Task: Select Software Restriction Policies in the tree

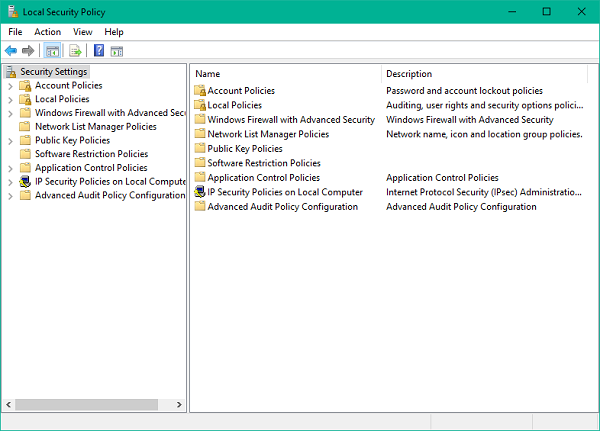Action: (x=90, y=154)
